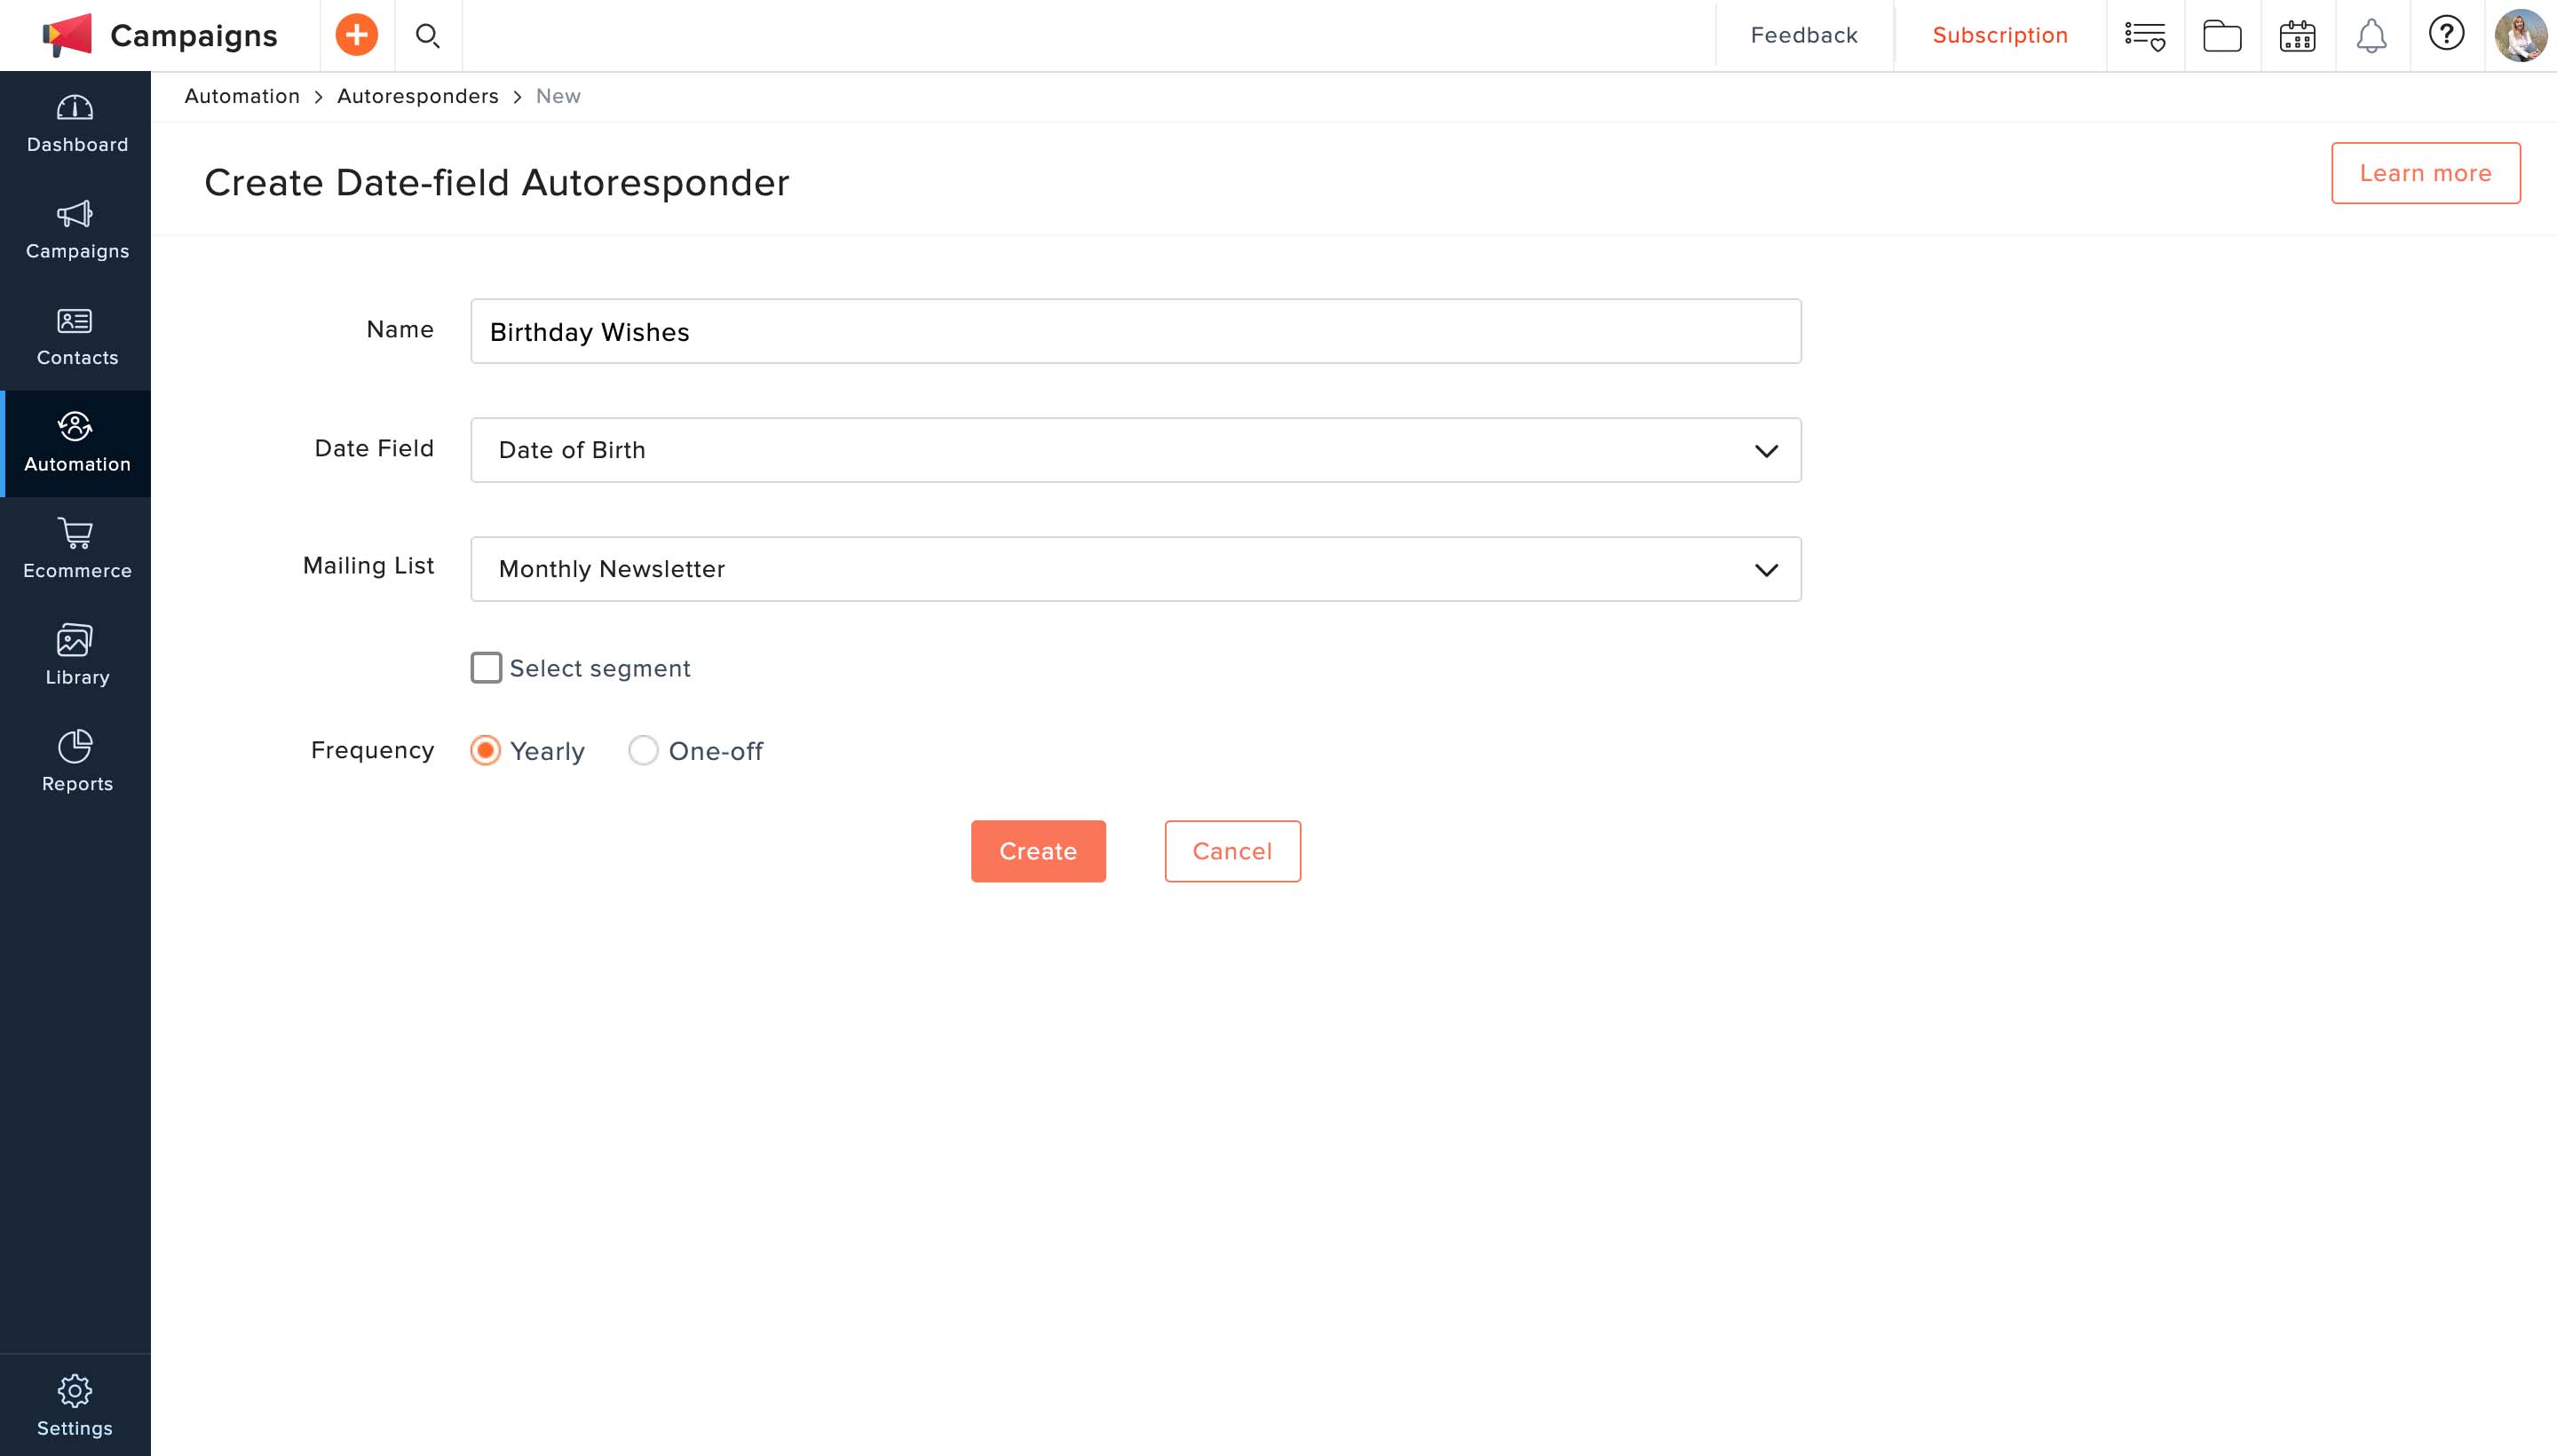This screenshot has height=1456, width=2557.
Task: Open search with the magnifier icon
Action: pos(428,36)
